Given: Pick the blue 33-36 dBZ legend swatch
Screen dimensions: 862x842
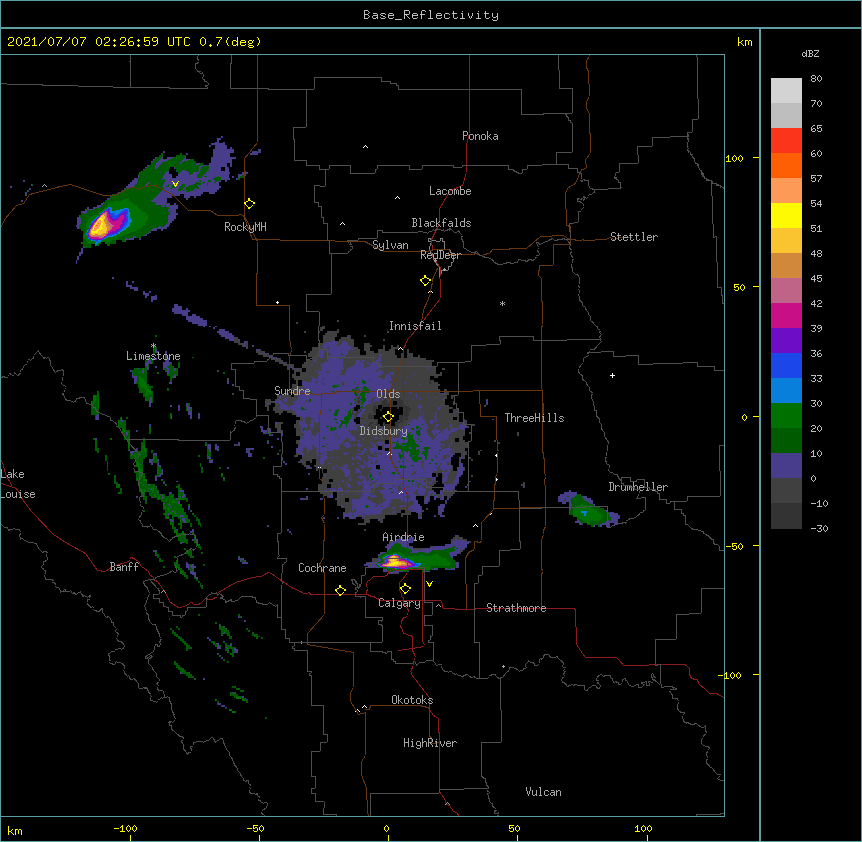Looking at the screenshot, I should tap(786, 365).
